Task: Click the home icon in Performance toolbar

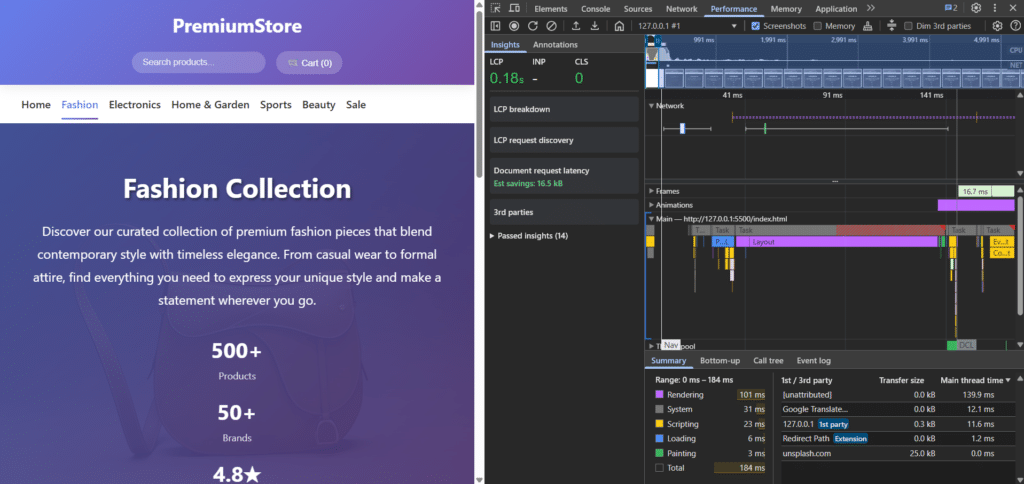Action: point(620,26)
